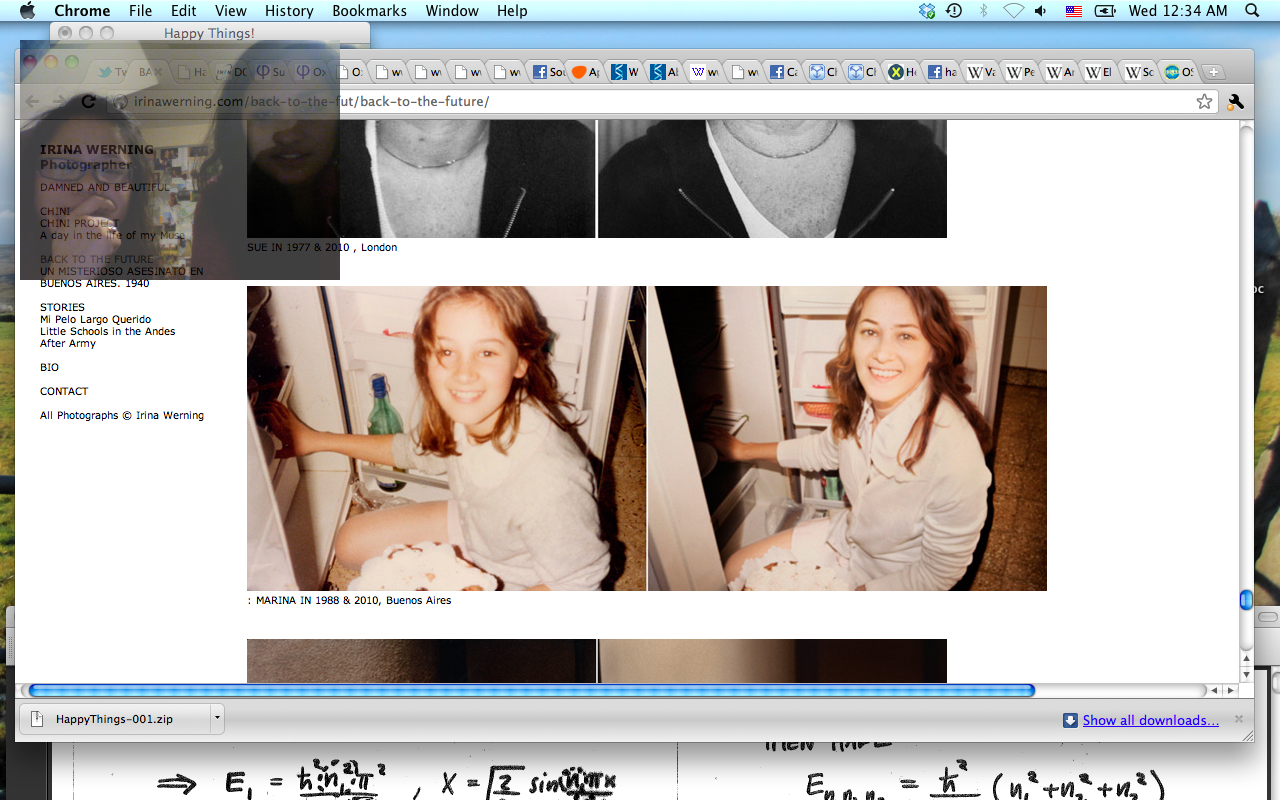Open the Time Machine menu bar icon

(x=954, y=11)
